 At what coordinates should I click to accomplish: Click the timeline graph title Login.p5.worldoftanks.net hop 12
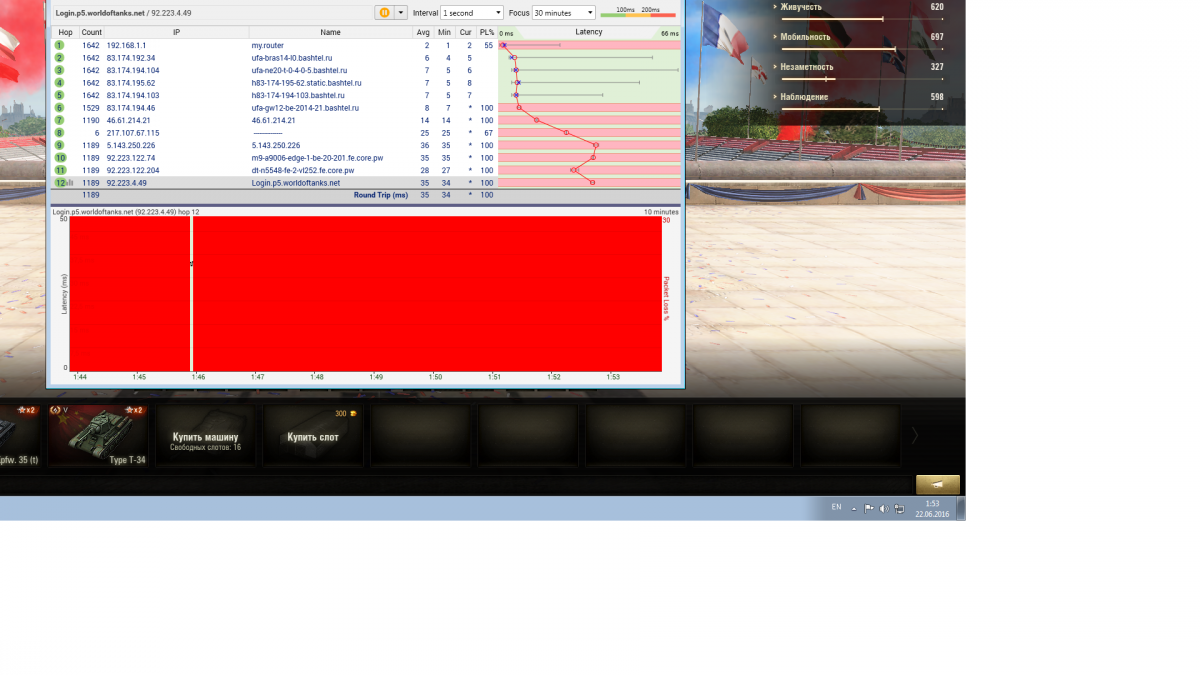coord(125,212)
